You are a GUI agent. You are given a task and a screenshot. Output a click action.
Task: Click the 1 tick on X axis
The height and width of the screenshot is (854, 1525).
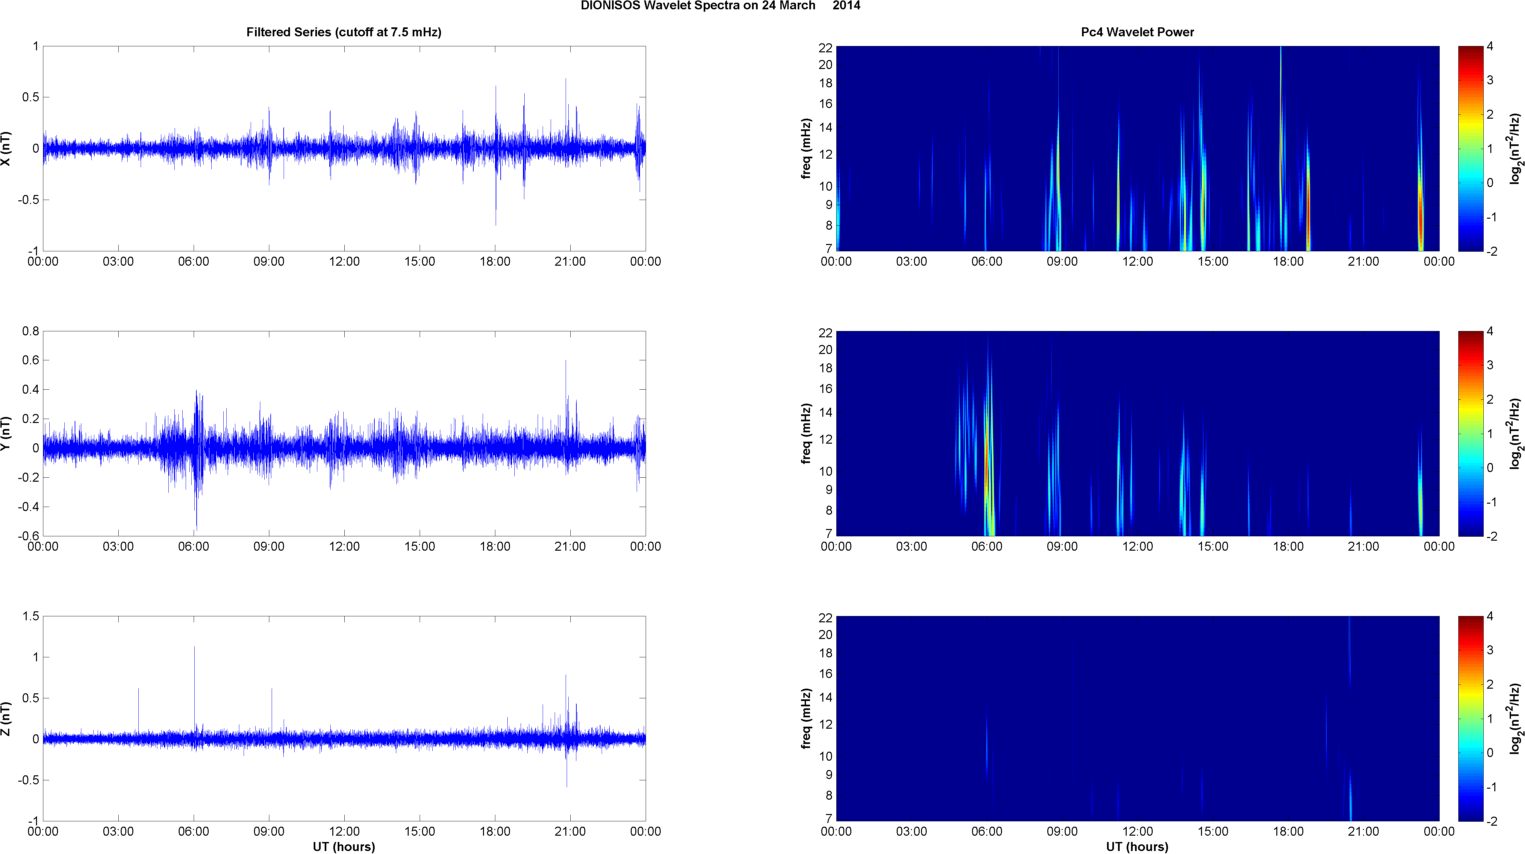pos(36,47)
